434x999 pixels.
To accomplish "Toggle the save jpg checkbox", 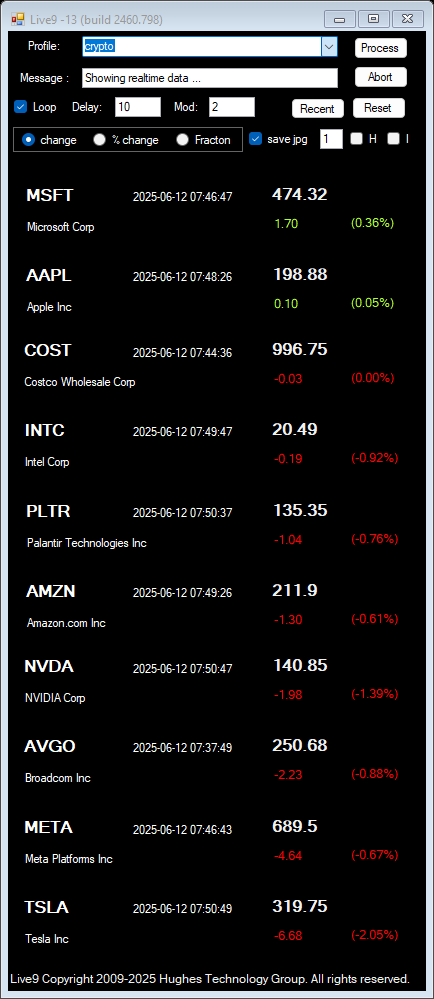I will (x=256, y=139).
